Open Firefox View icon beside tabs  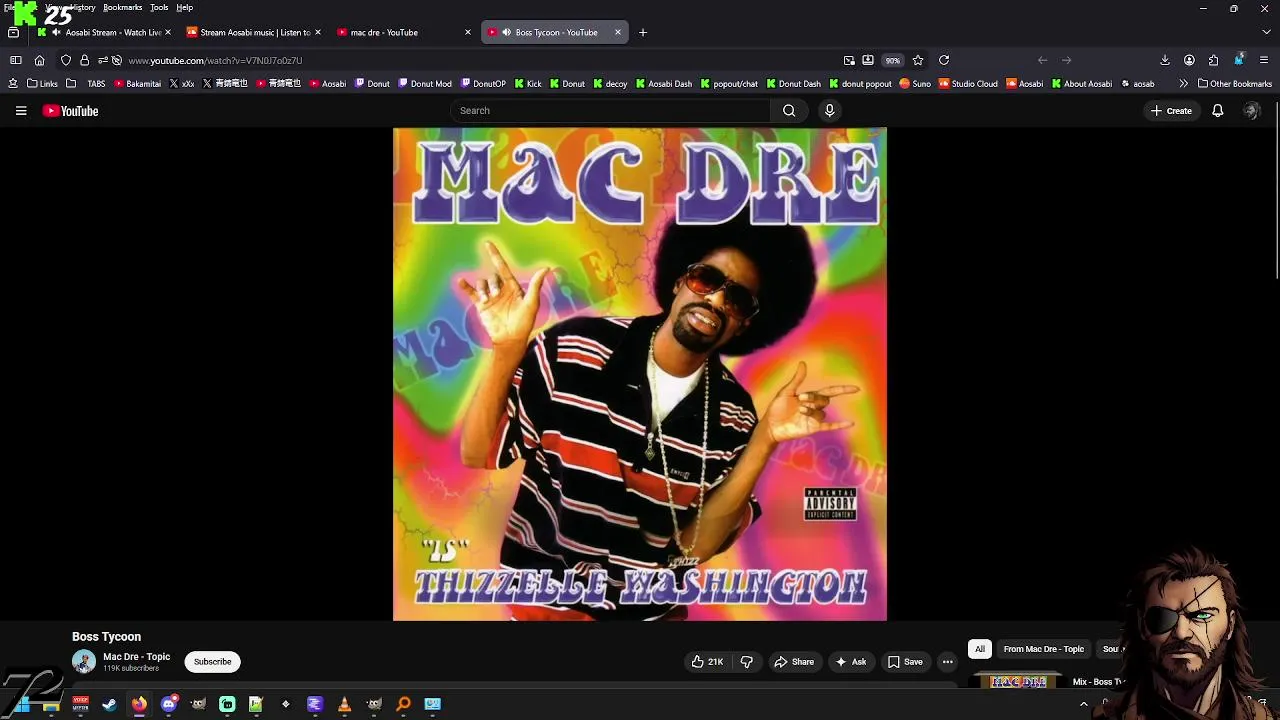(13, 32)
